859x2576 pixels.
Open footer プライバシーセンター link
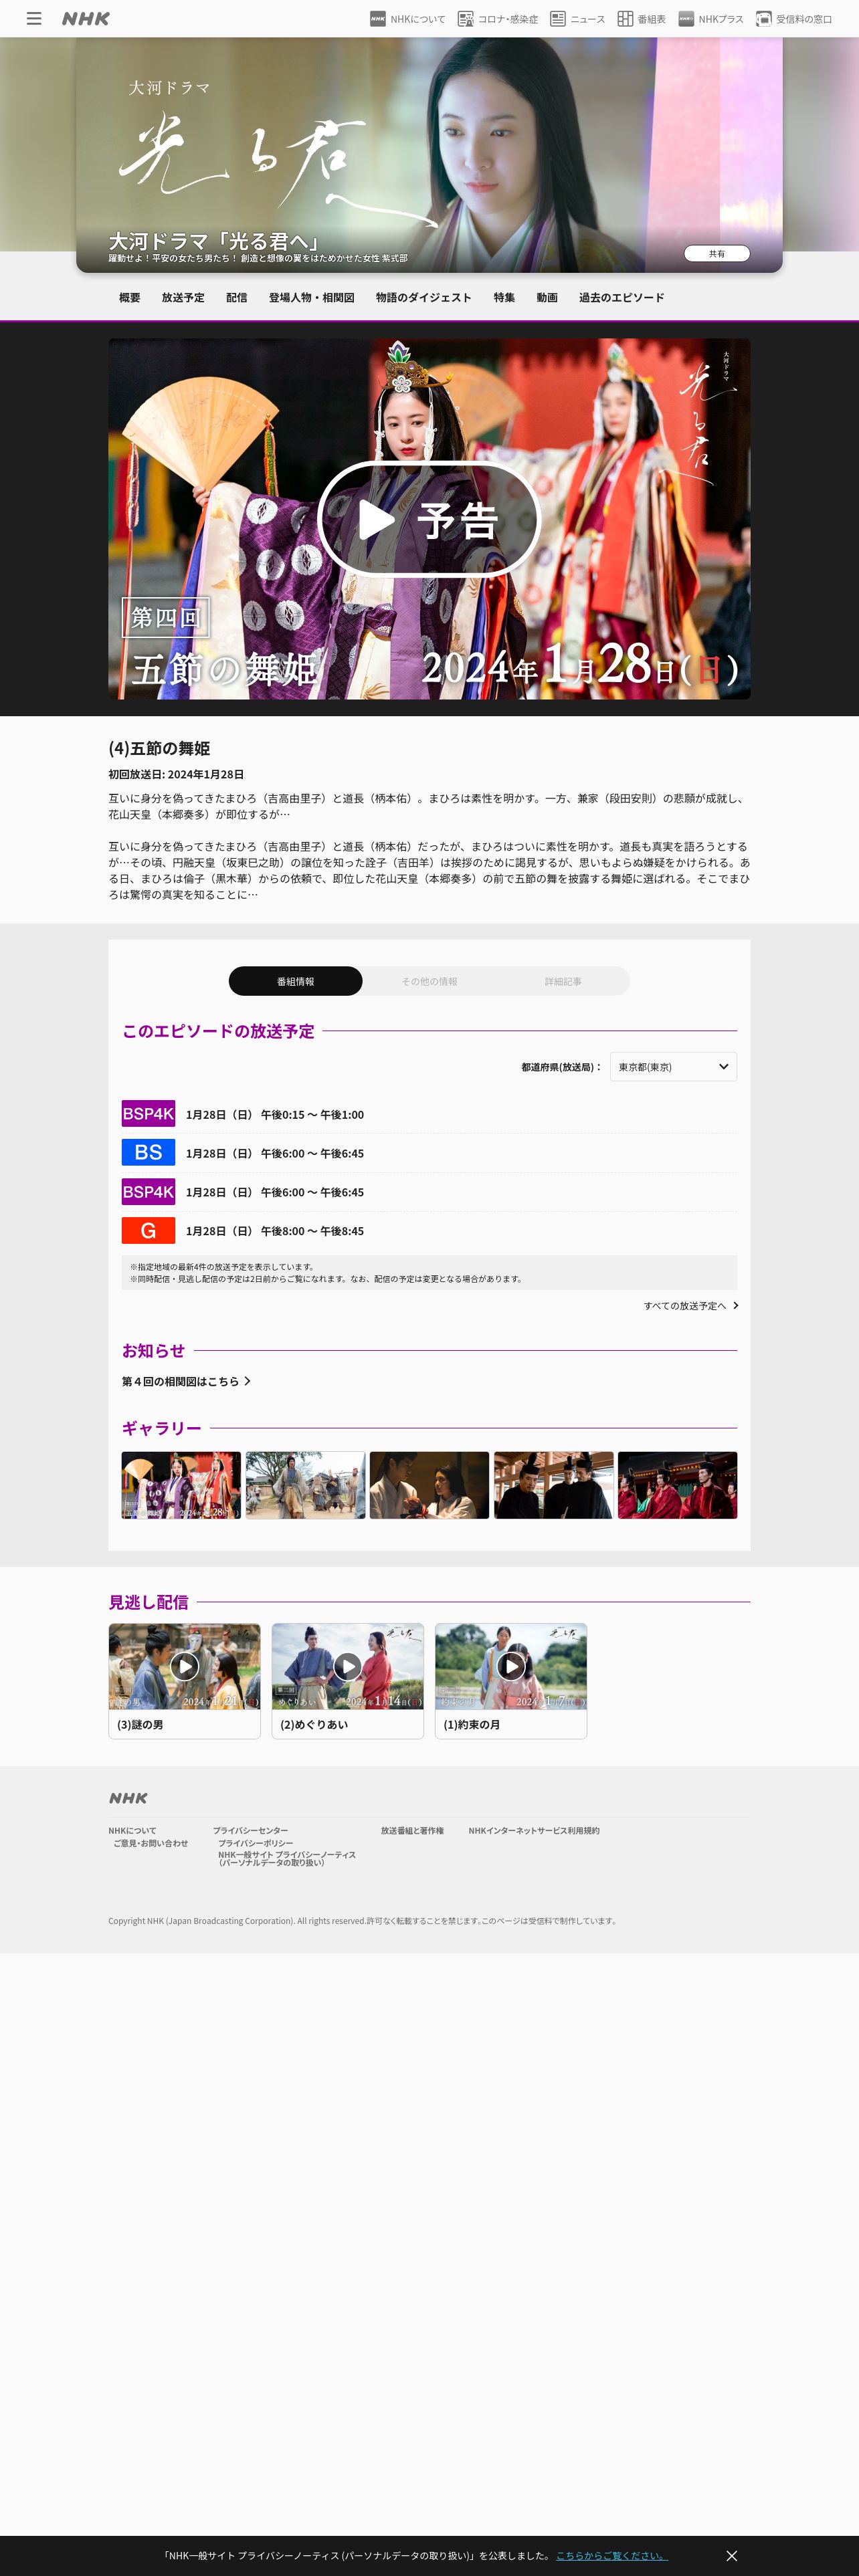250,1831
